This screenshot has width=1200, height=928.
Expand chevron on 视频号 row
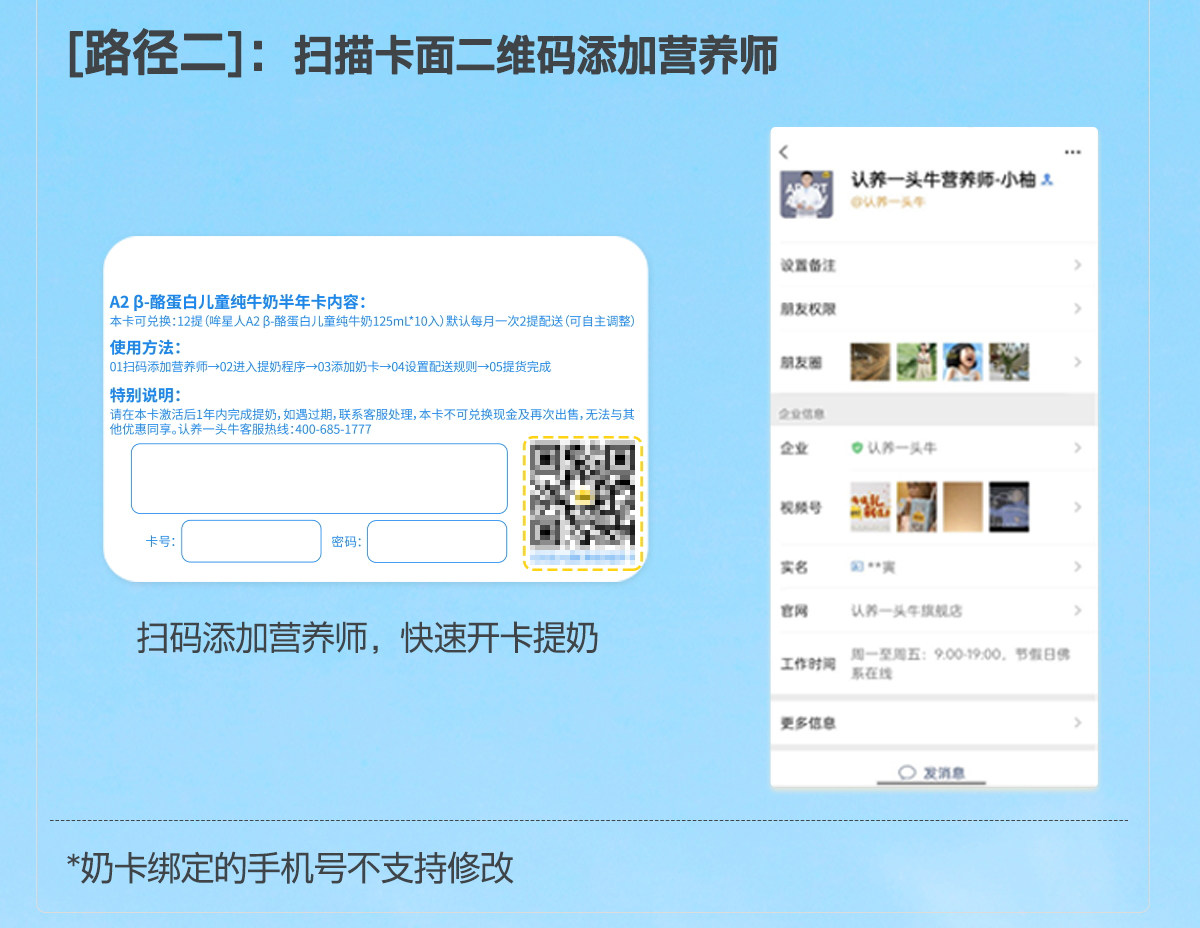coord(1078,507)
